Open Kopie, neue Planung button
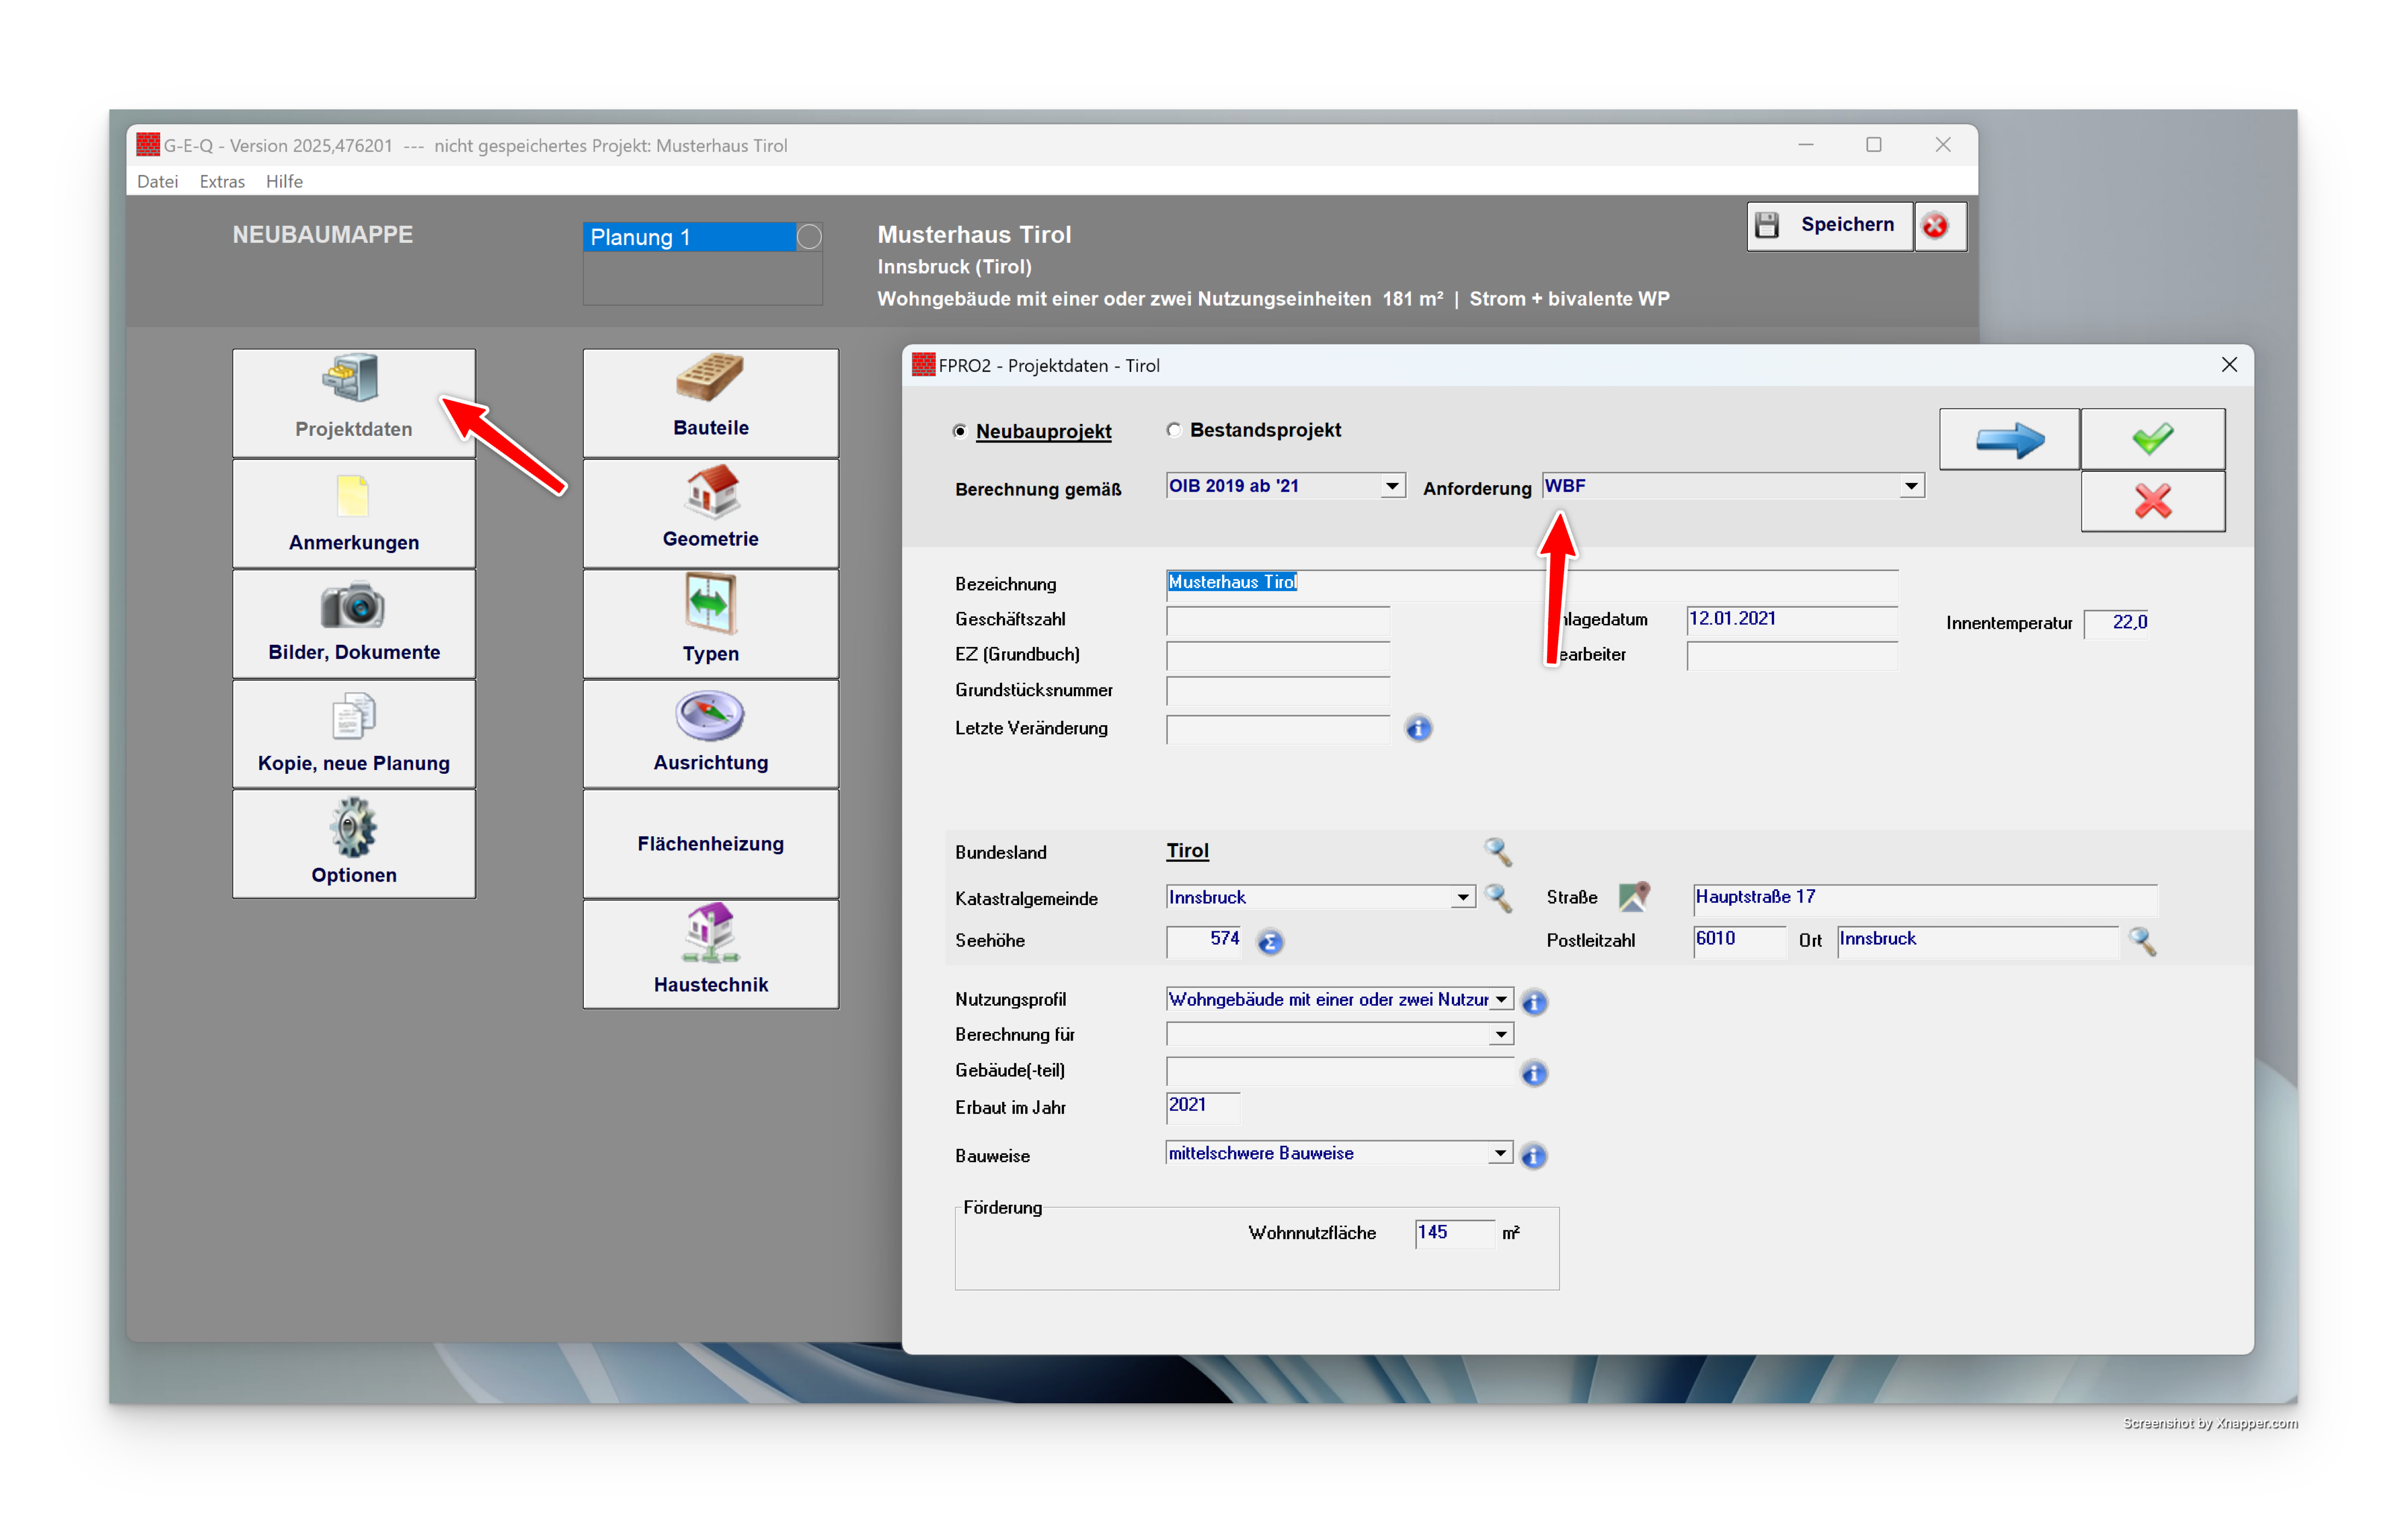This screenshot has width=2407, height=1540. click(354, 735)
